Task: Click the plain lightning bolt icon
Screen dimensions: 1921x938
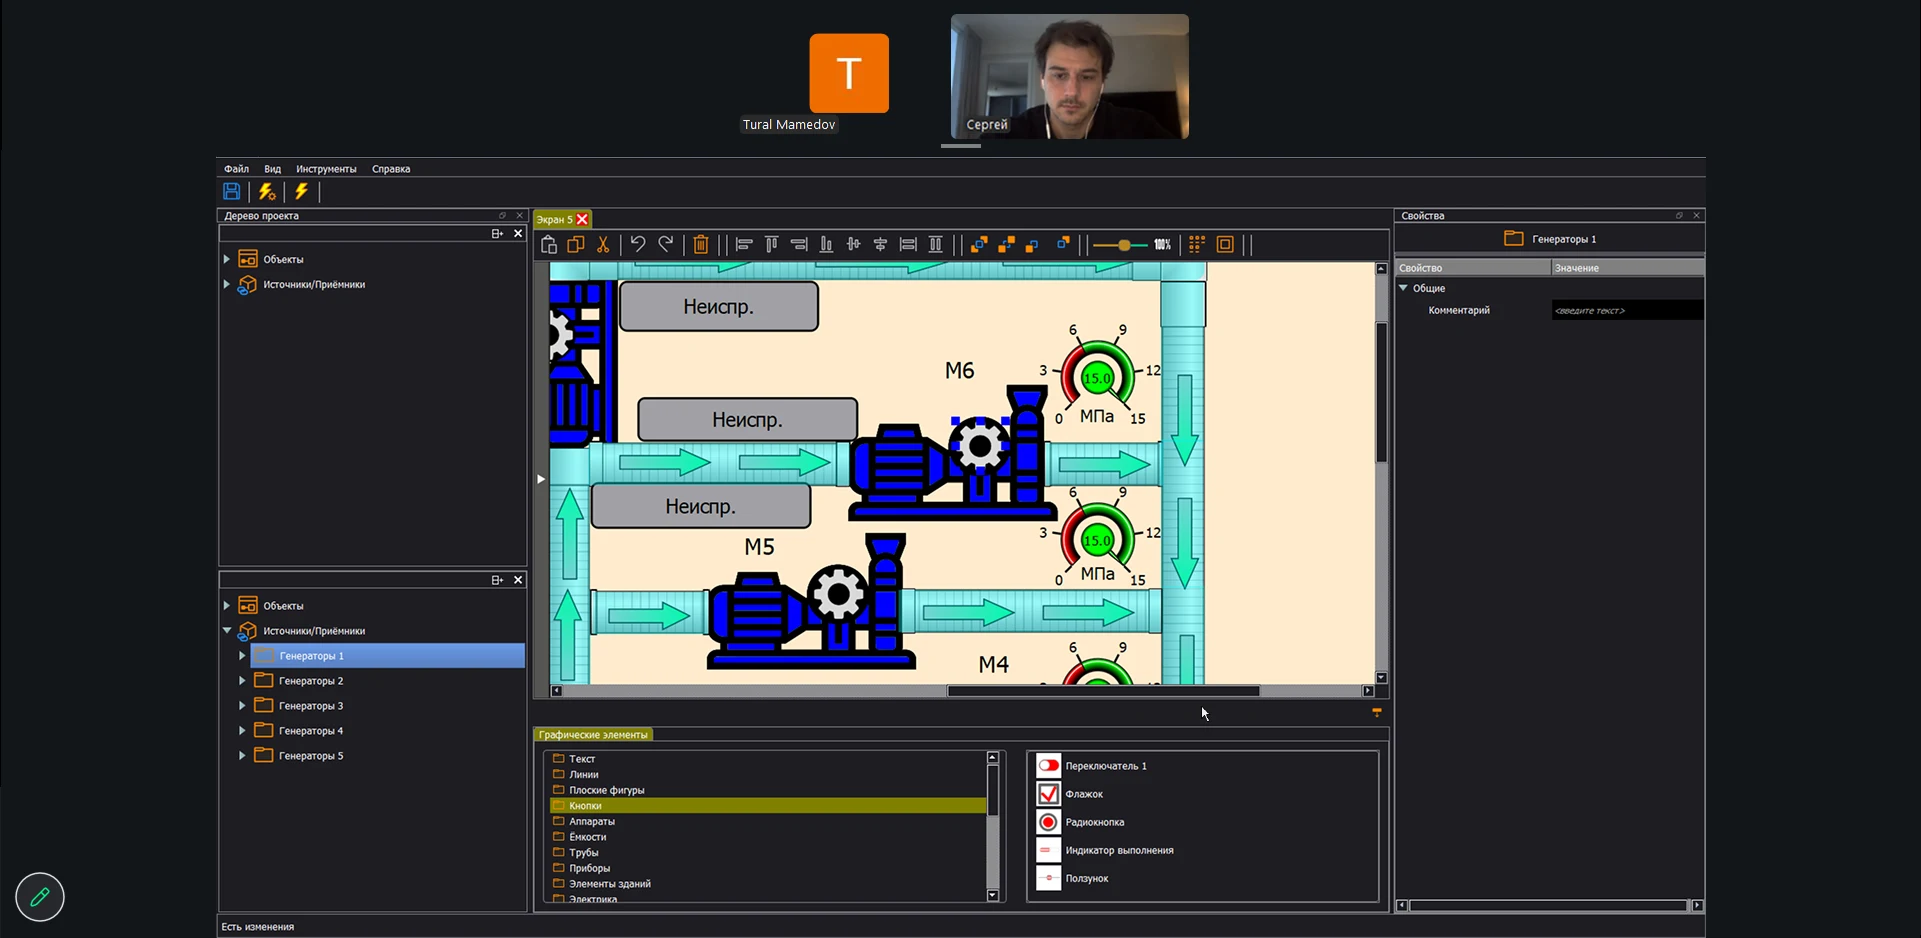Action: (x=301, y=191)
